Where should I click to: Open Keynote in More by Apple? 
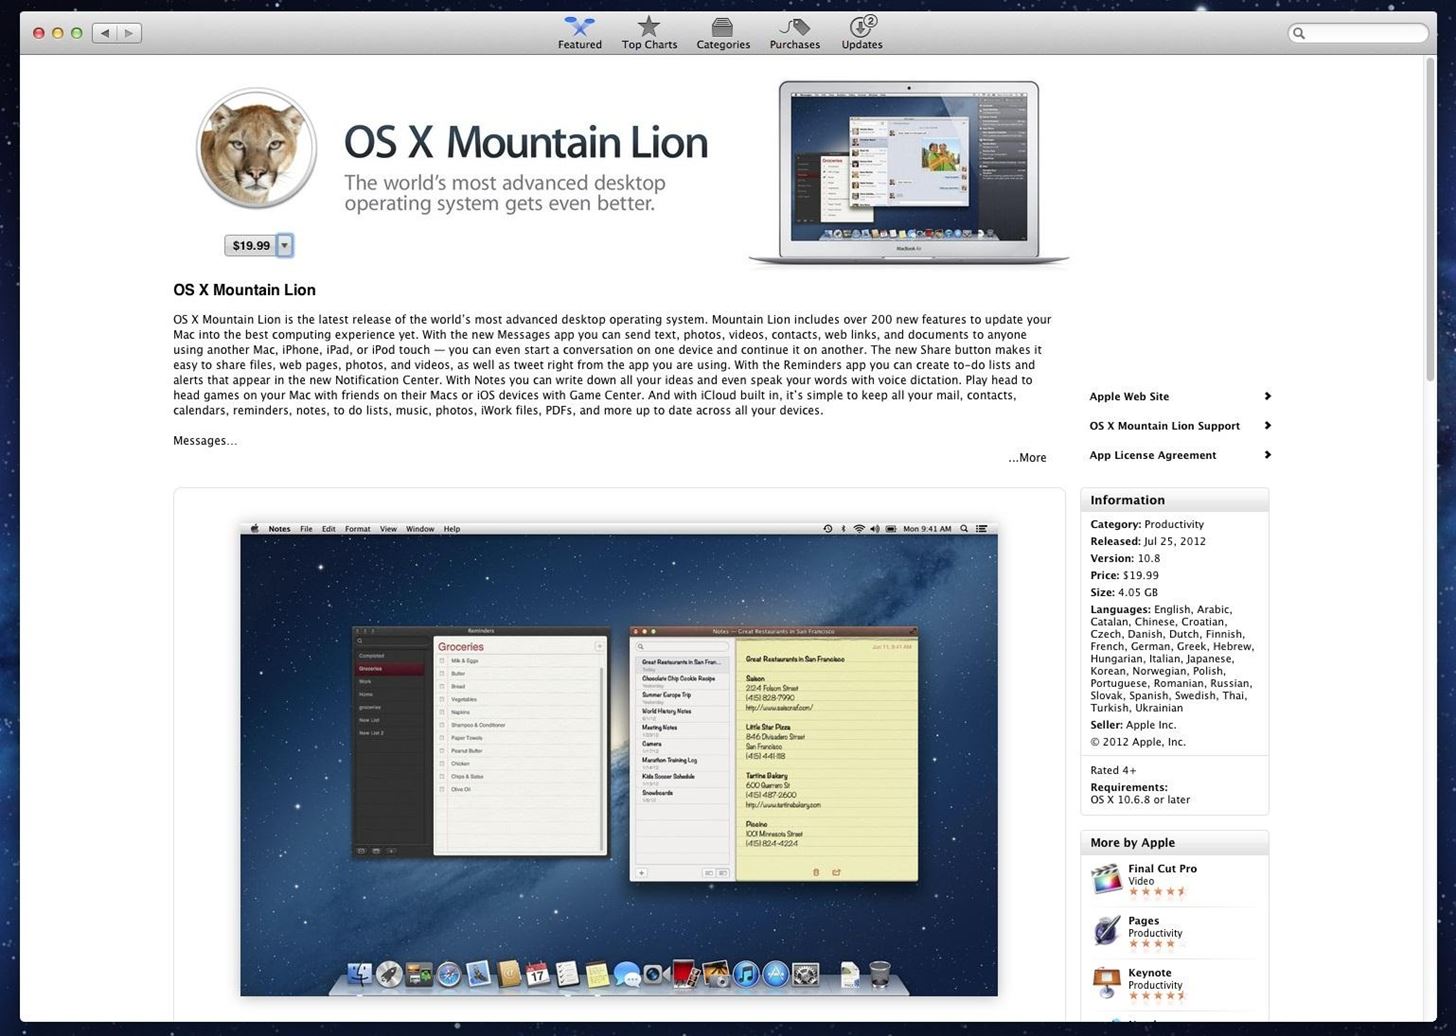click(x=1149, y=973)
